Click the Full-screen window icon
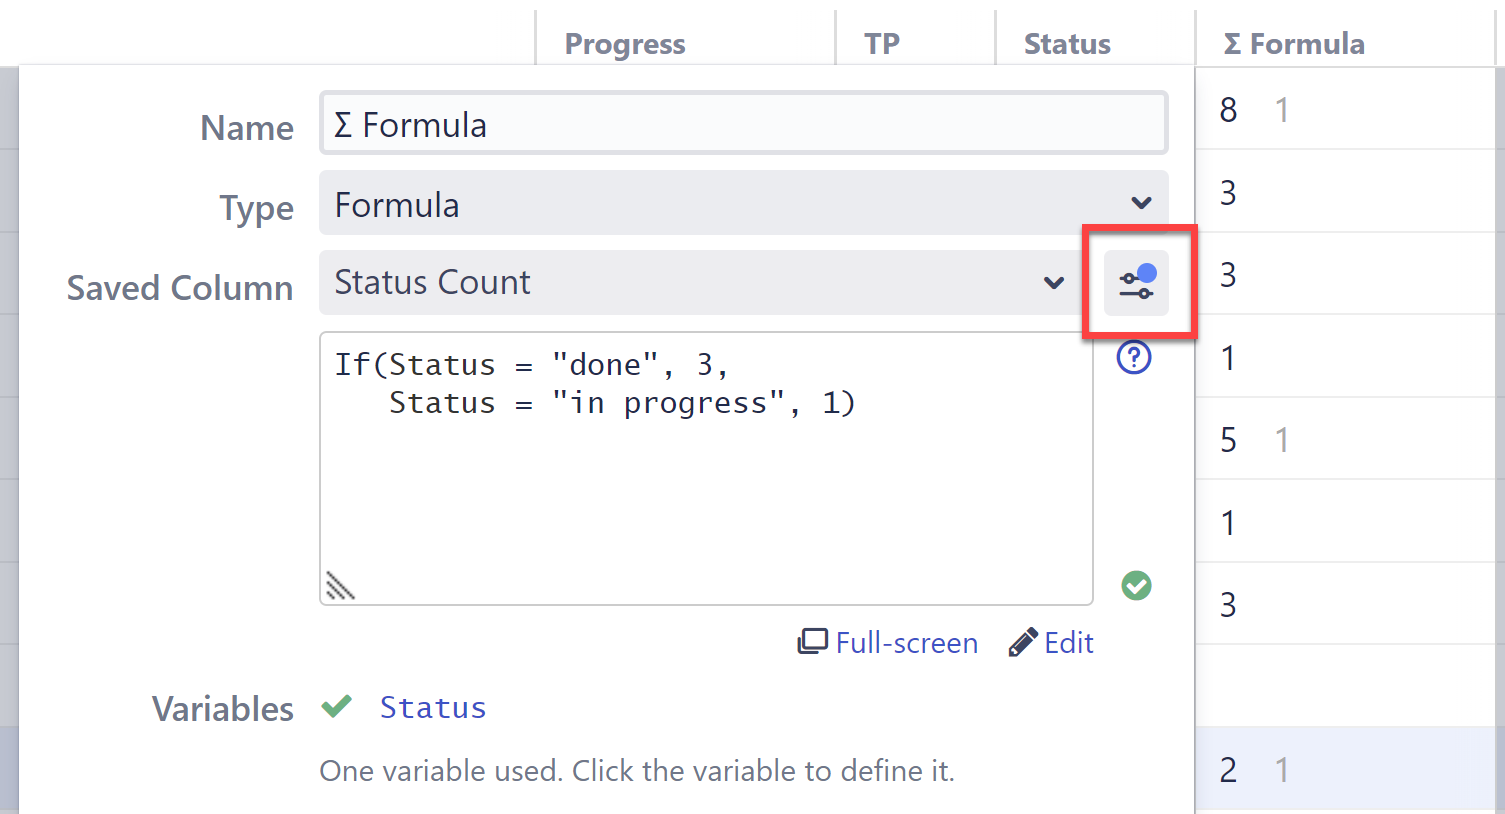1505x814 pixels. pos(812,642)
